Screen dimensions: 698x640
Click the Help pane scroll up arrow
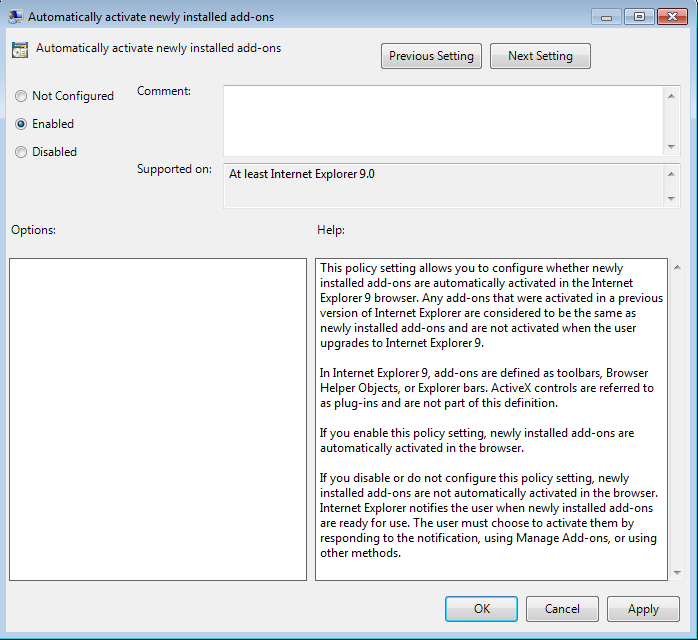click(x=678, y=267)
